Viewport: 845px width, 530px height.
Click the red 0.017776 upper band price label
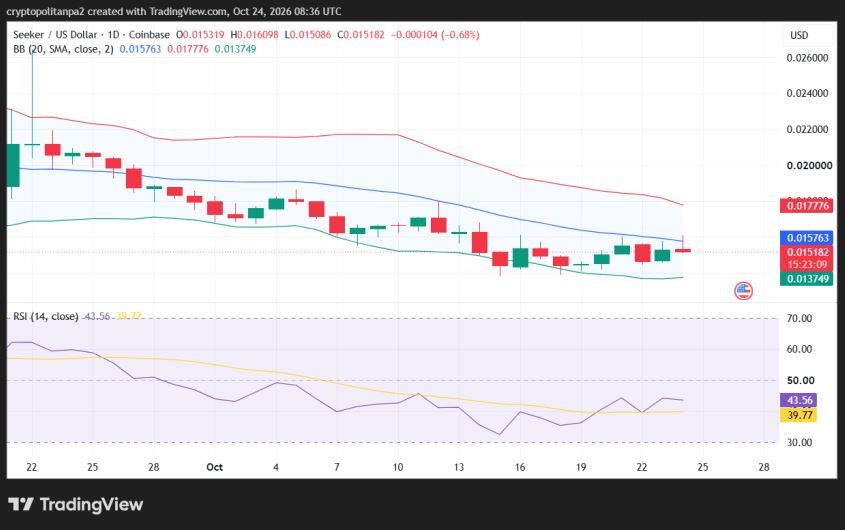(x=807, y=205)
